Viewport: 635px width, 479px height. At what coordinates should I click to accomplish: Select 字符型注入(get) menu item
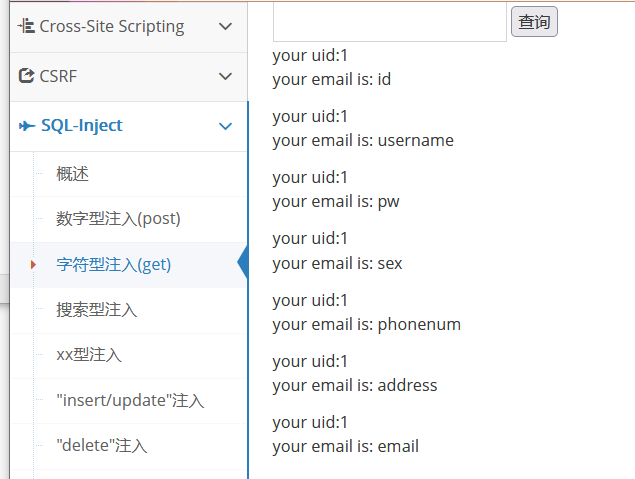pos(113,265)
